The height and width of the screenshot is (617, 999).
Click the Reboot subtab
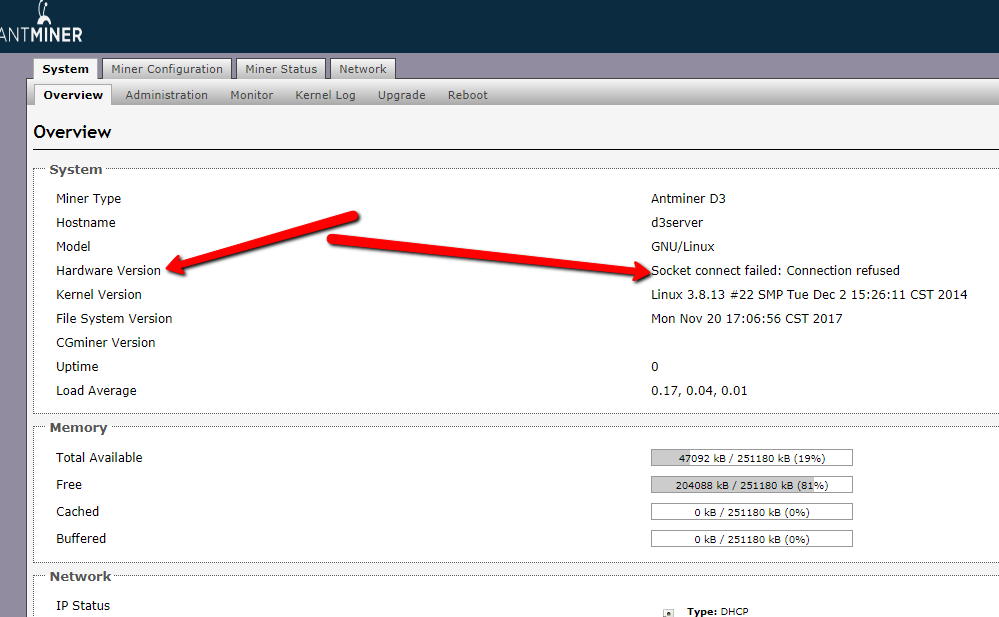(467, 95)
